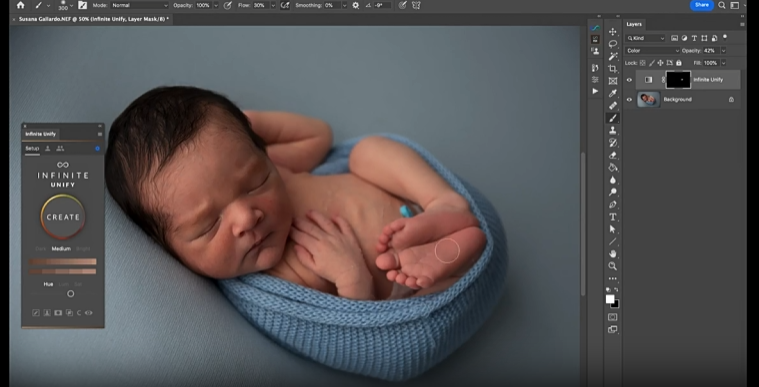Choose the Eraser tool
The image size is (759, 387).
point(613,155)
